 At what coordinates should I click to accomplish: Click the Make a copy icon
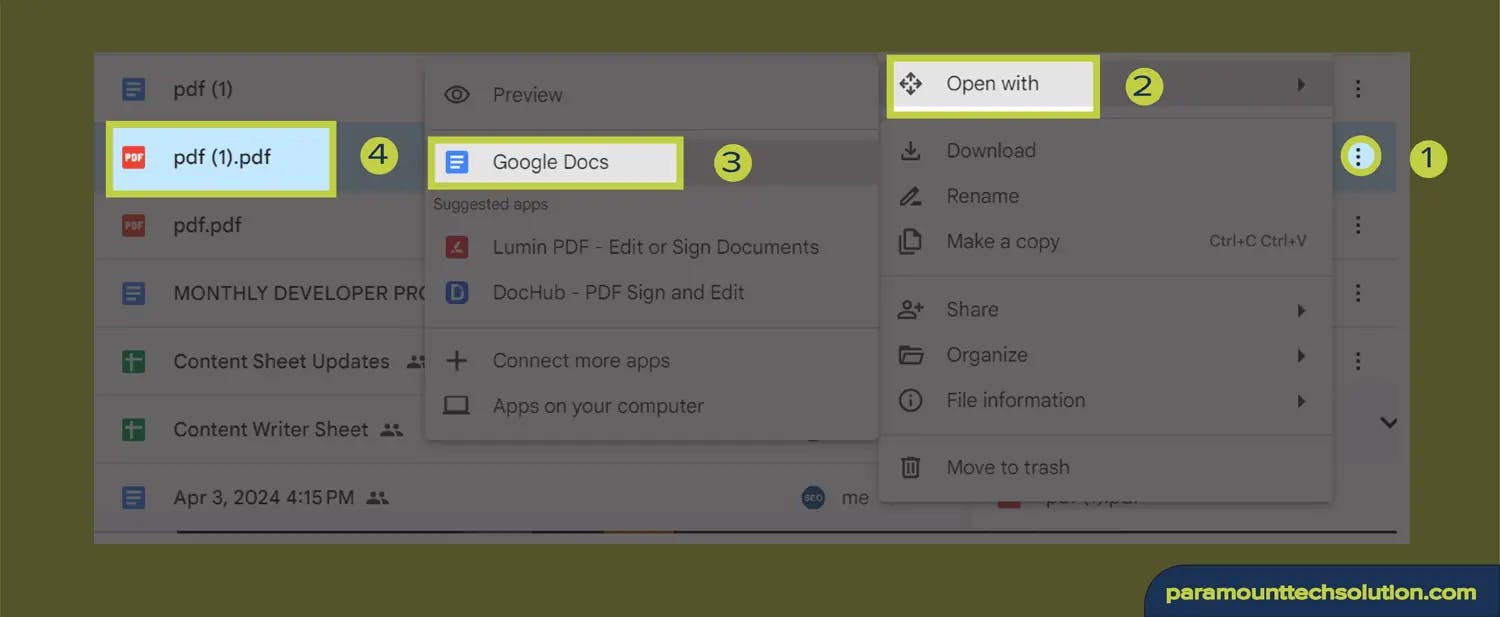911,242
